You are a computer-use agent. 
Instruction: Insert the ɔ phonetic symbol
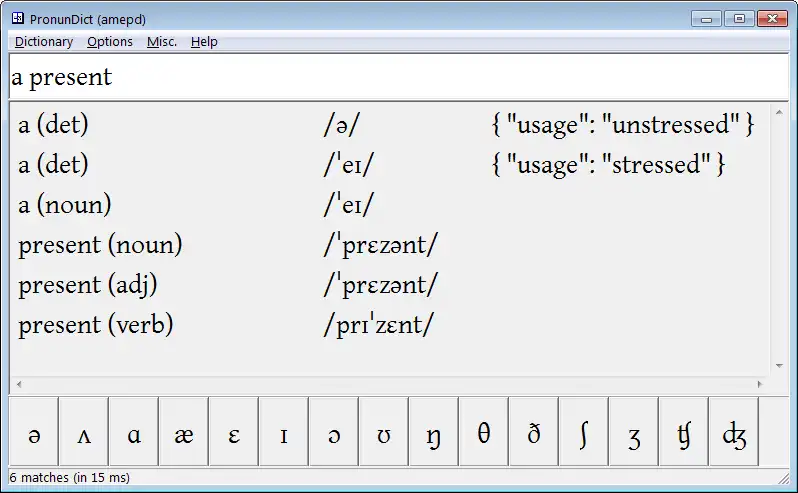333,432
